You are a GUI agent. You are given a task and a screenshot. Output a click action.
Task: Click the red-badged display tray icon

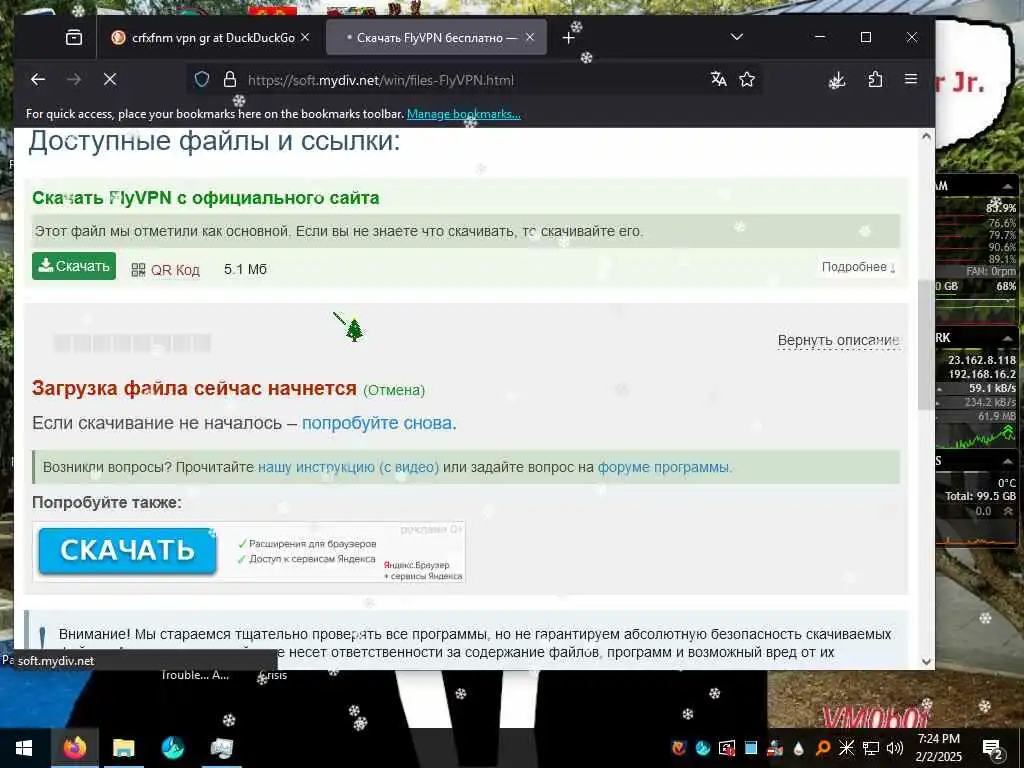[726, 748]
